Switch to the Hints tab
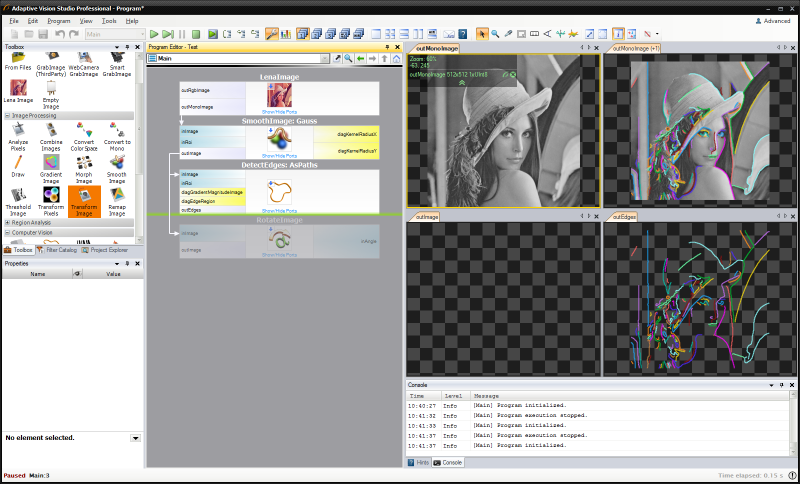Screen dimensions: 800x484 418,463
